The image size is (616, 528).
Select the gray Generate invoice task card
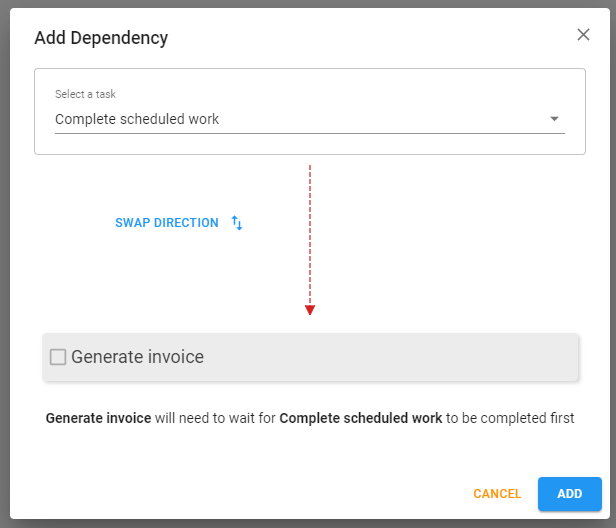(x=400, y=357)
